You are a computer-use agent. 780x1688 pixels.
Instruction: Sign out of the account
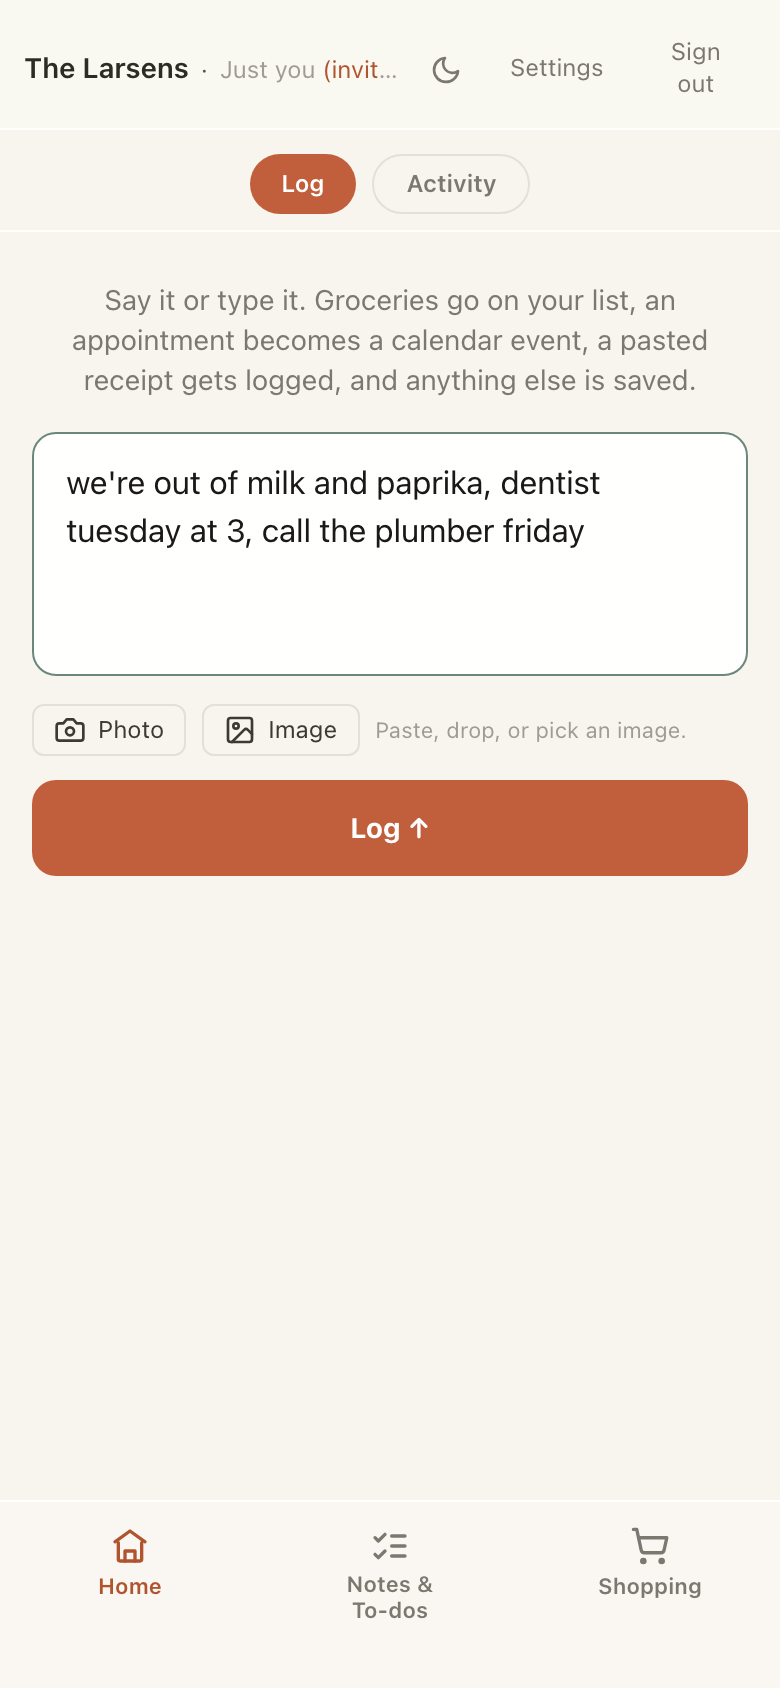696,68
